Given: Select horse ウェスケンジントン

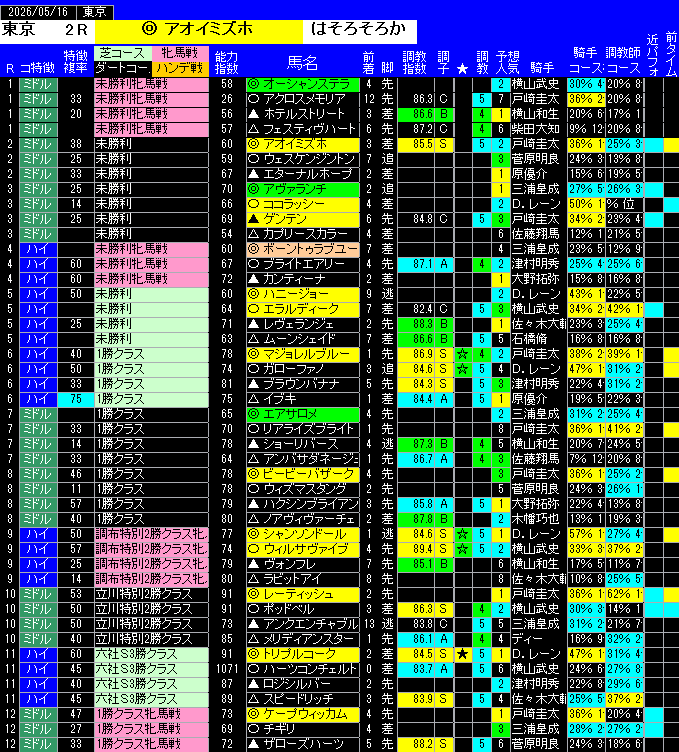Looking at the screenshot, I should [303, 159].
